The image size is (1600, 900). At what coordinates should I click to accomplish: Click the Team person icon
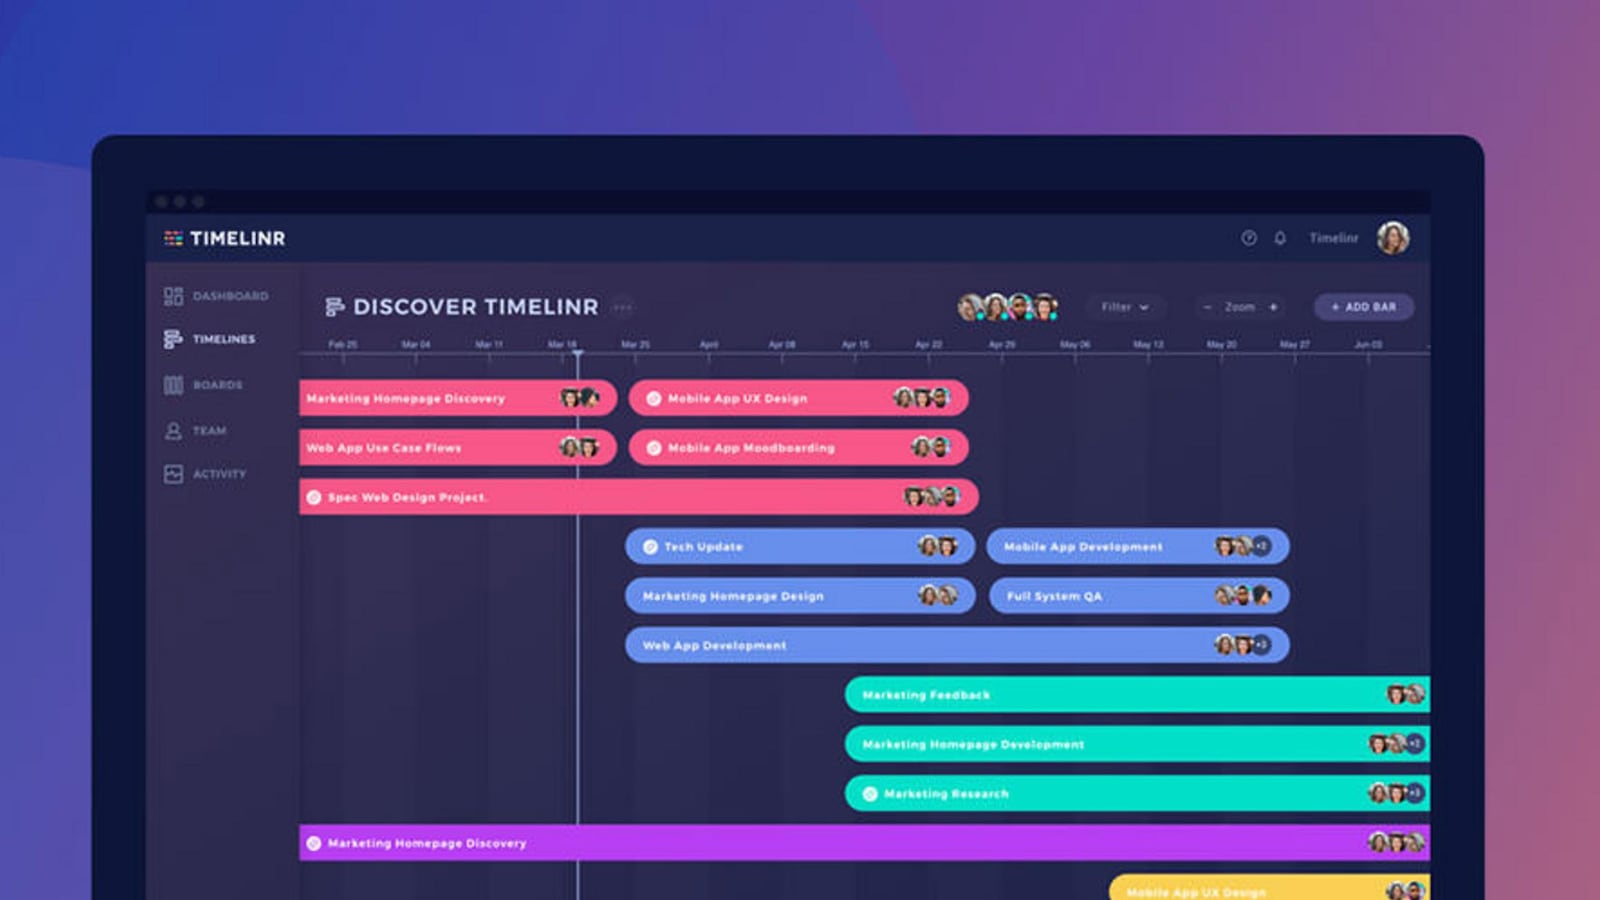coord(173,431)
